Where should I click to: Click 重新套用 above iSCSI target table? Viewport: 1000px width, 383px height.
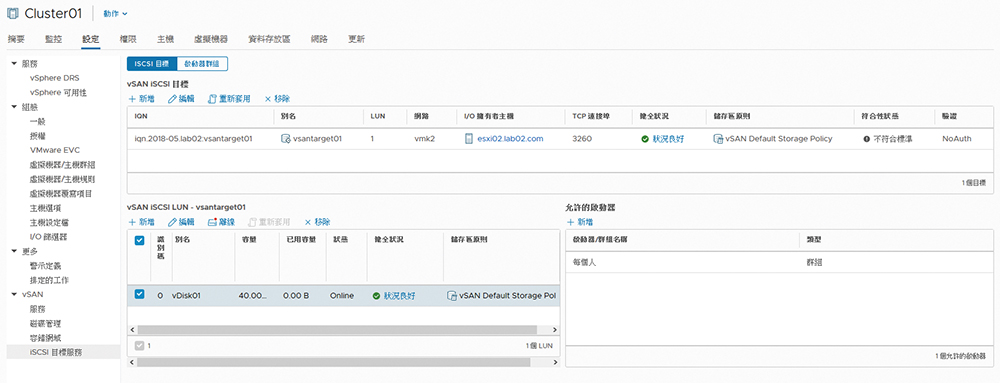[229, 99]
